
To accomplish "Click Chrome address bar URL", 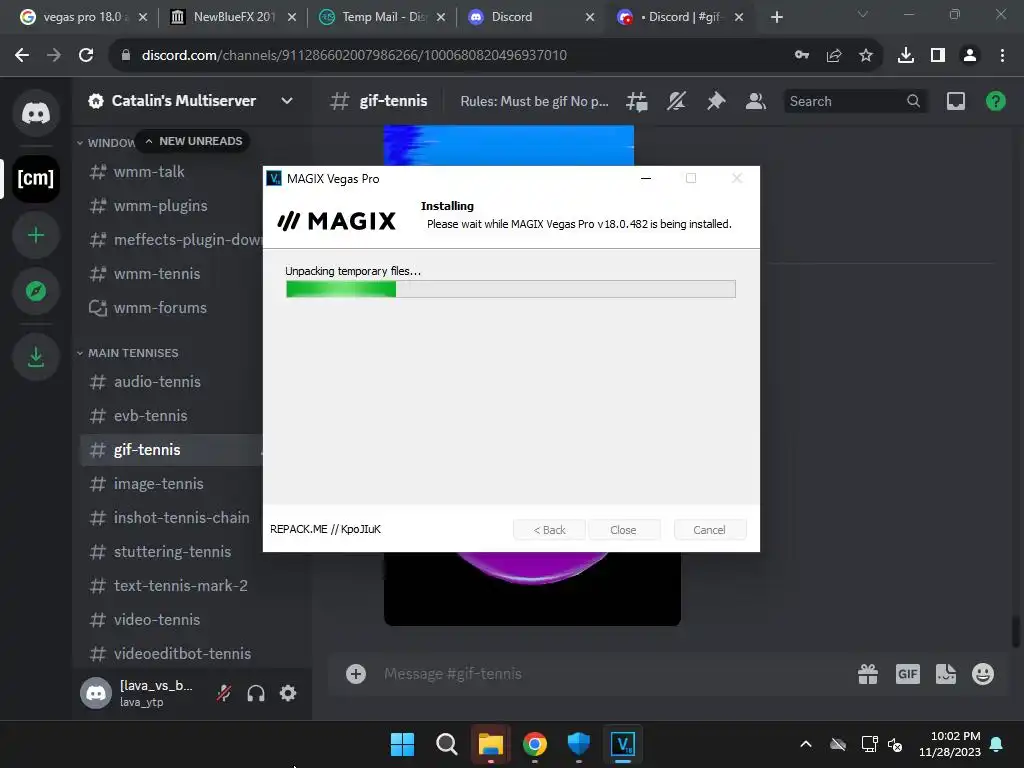I will coord(354,56).
